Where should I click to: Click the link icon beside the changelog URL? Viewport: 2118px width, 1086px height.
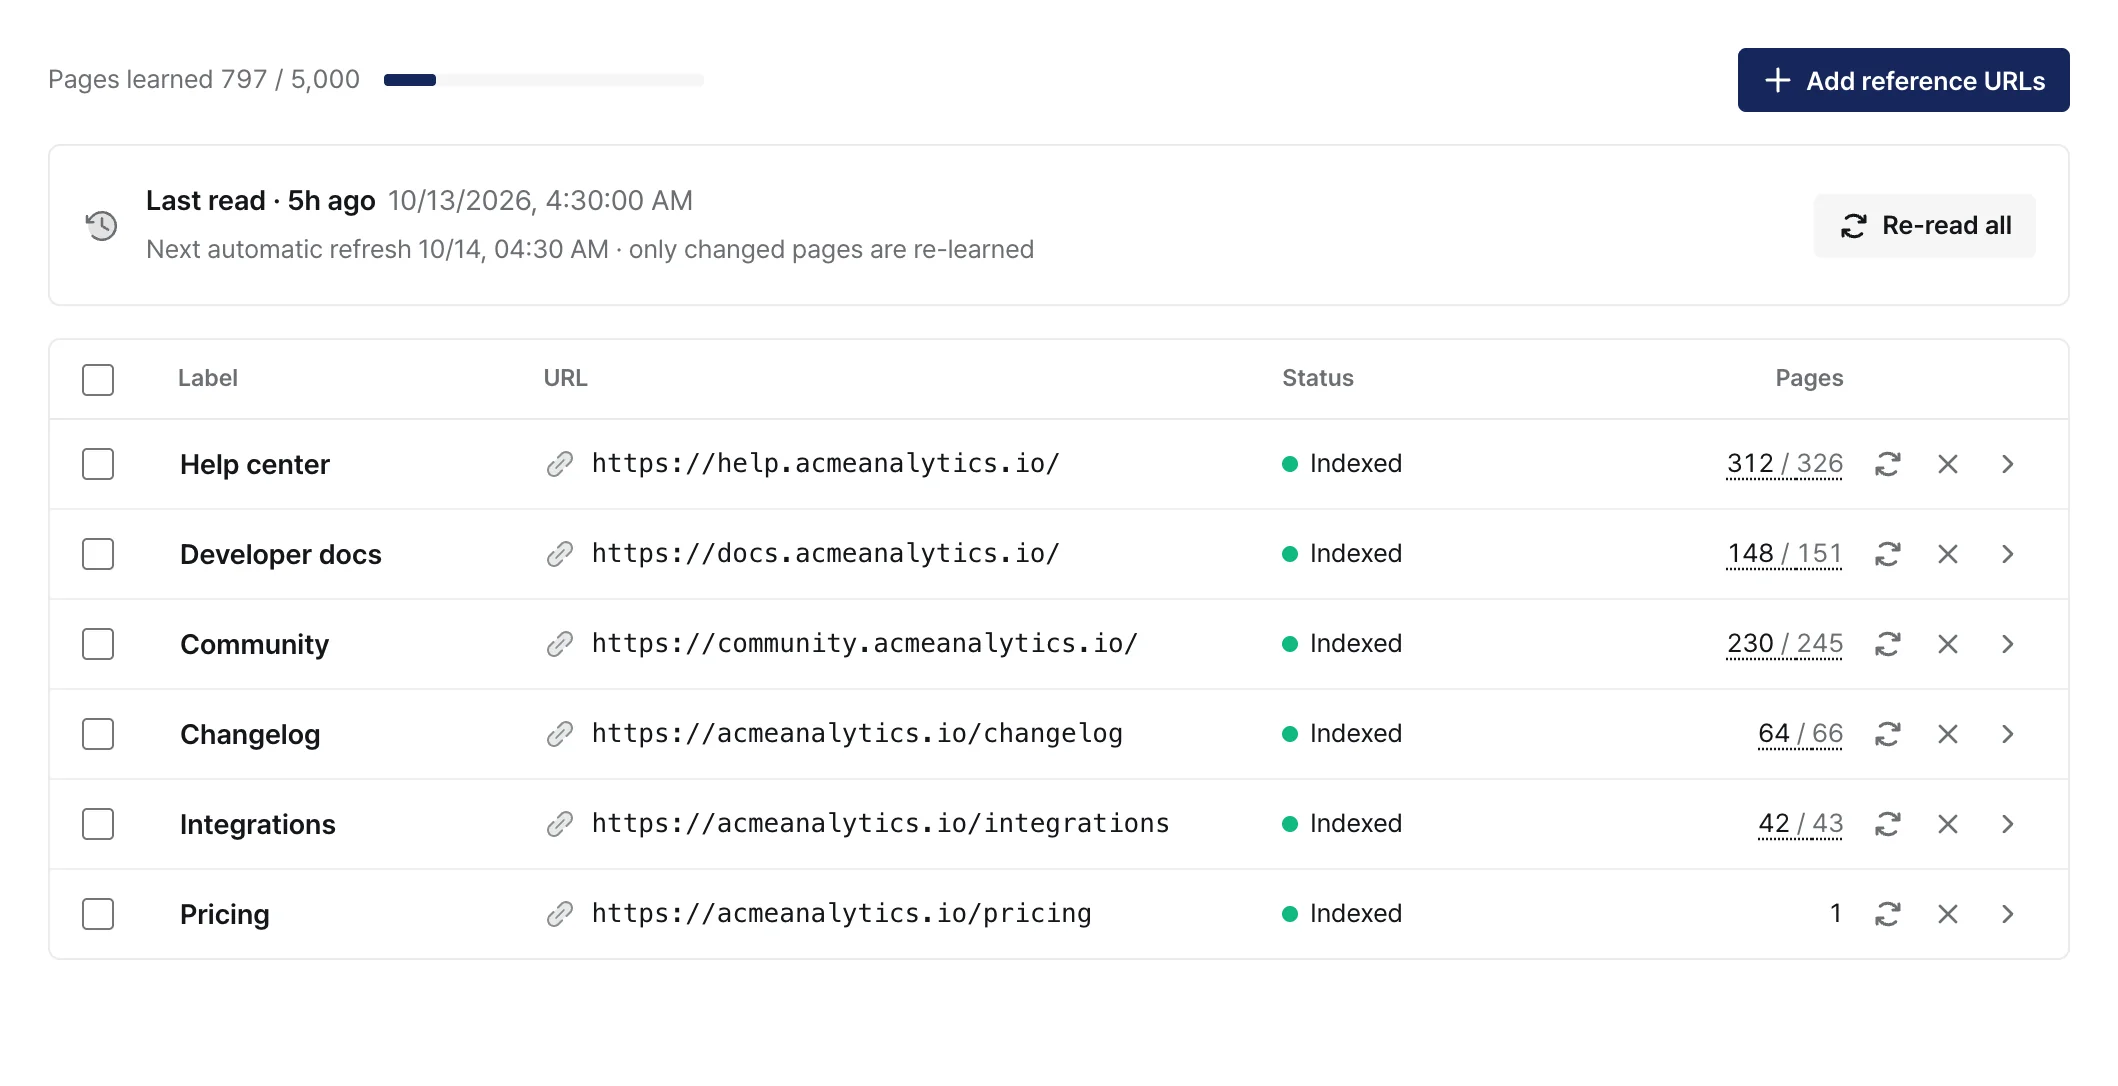coord(560,734)
